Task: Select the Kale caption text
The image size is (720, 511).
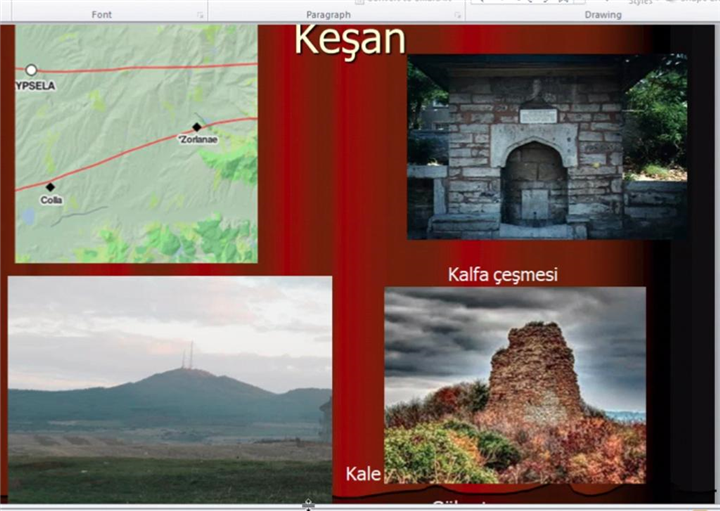Action: 363,474
